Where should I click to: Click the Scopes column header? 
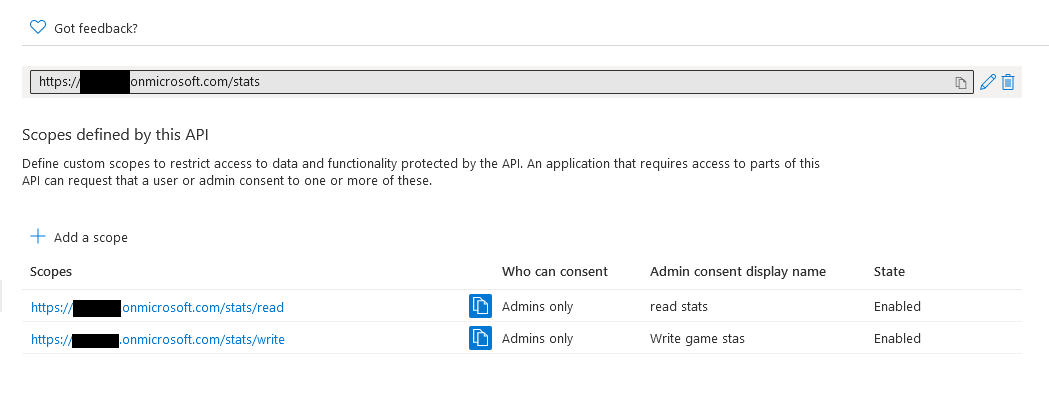point(51,272)
